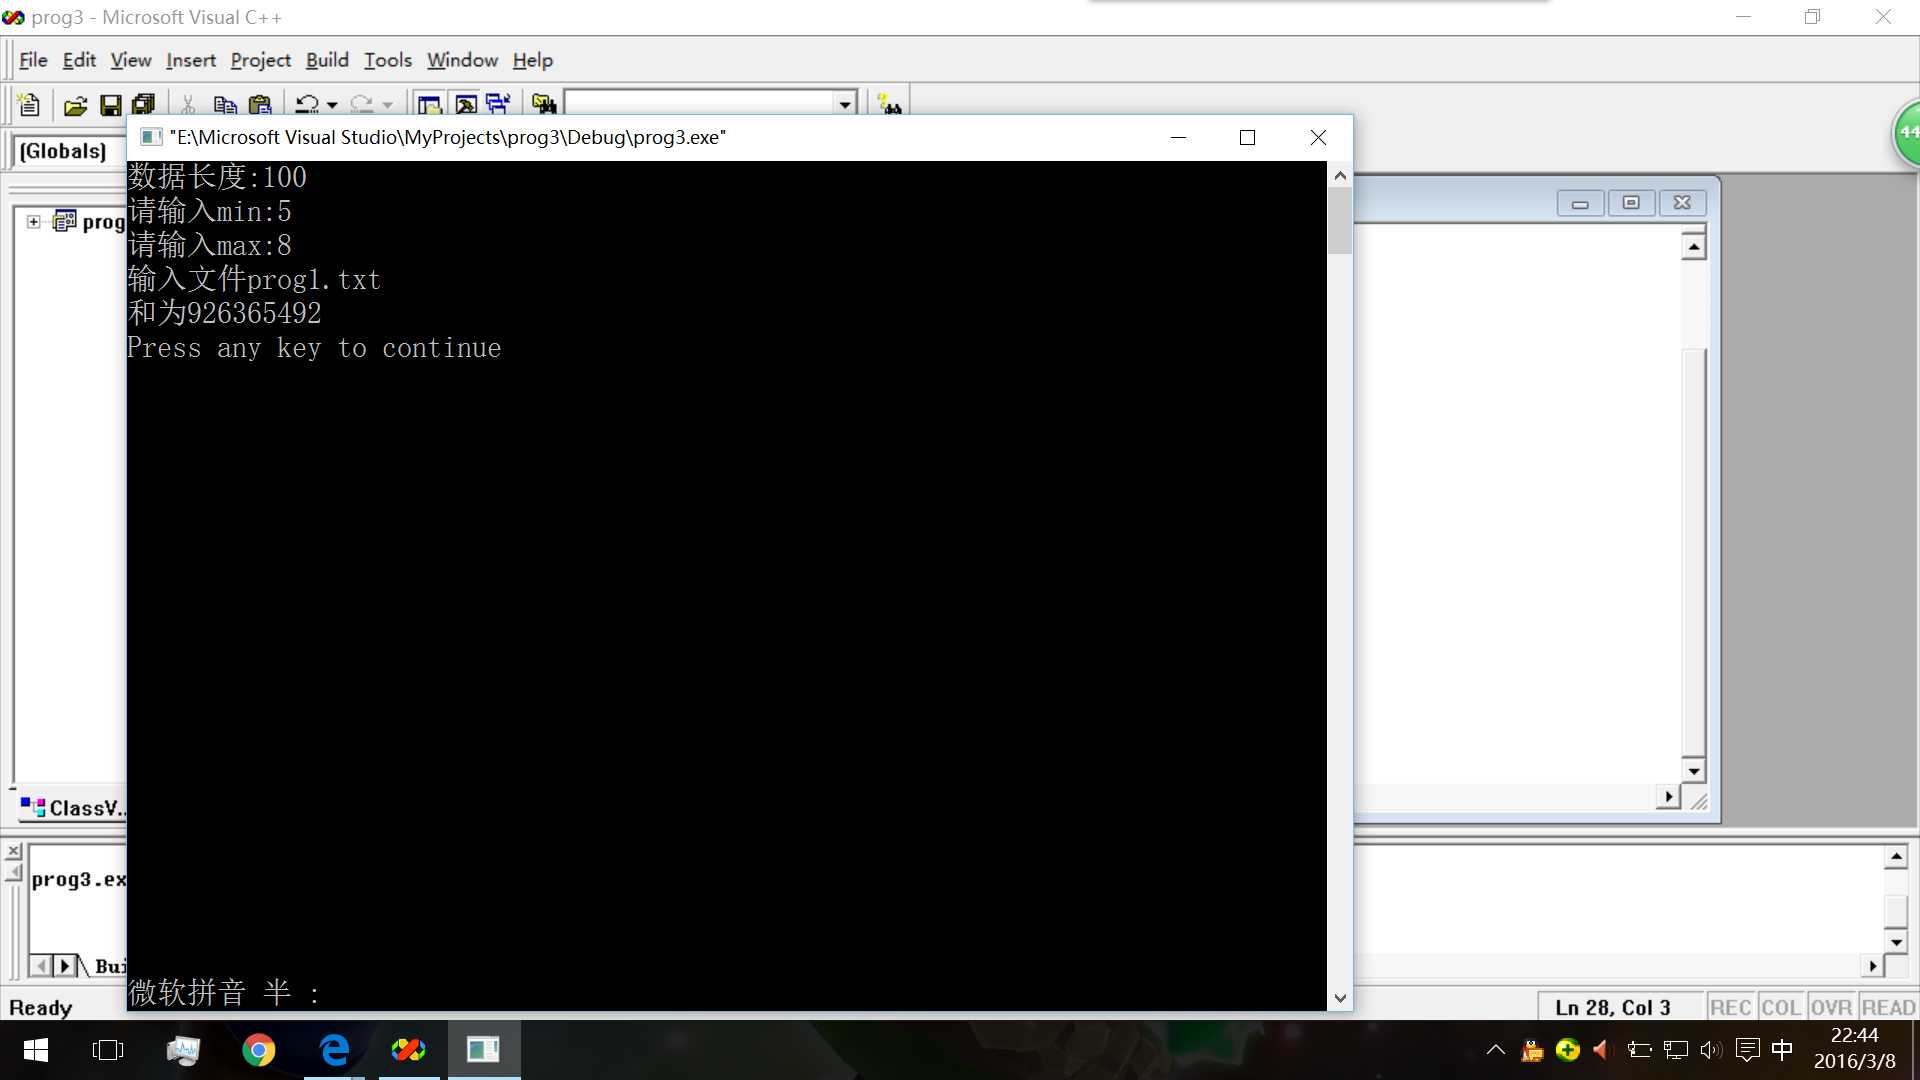Toggle the Workspace window icon
This screenshot has width=1920, height=1080.
click(x=430, y=104)
